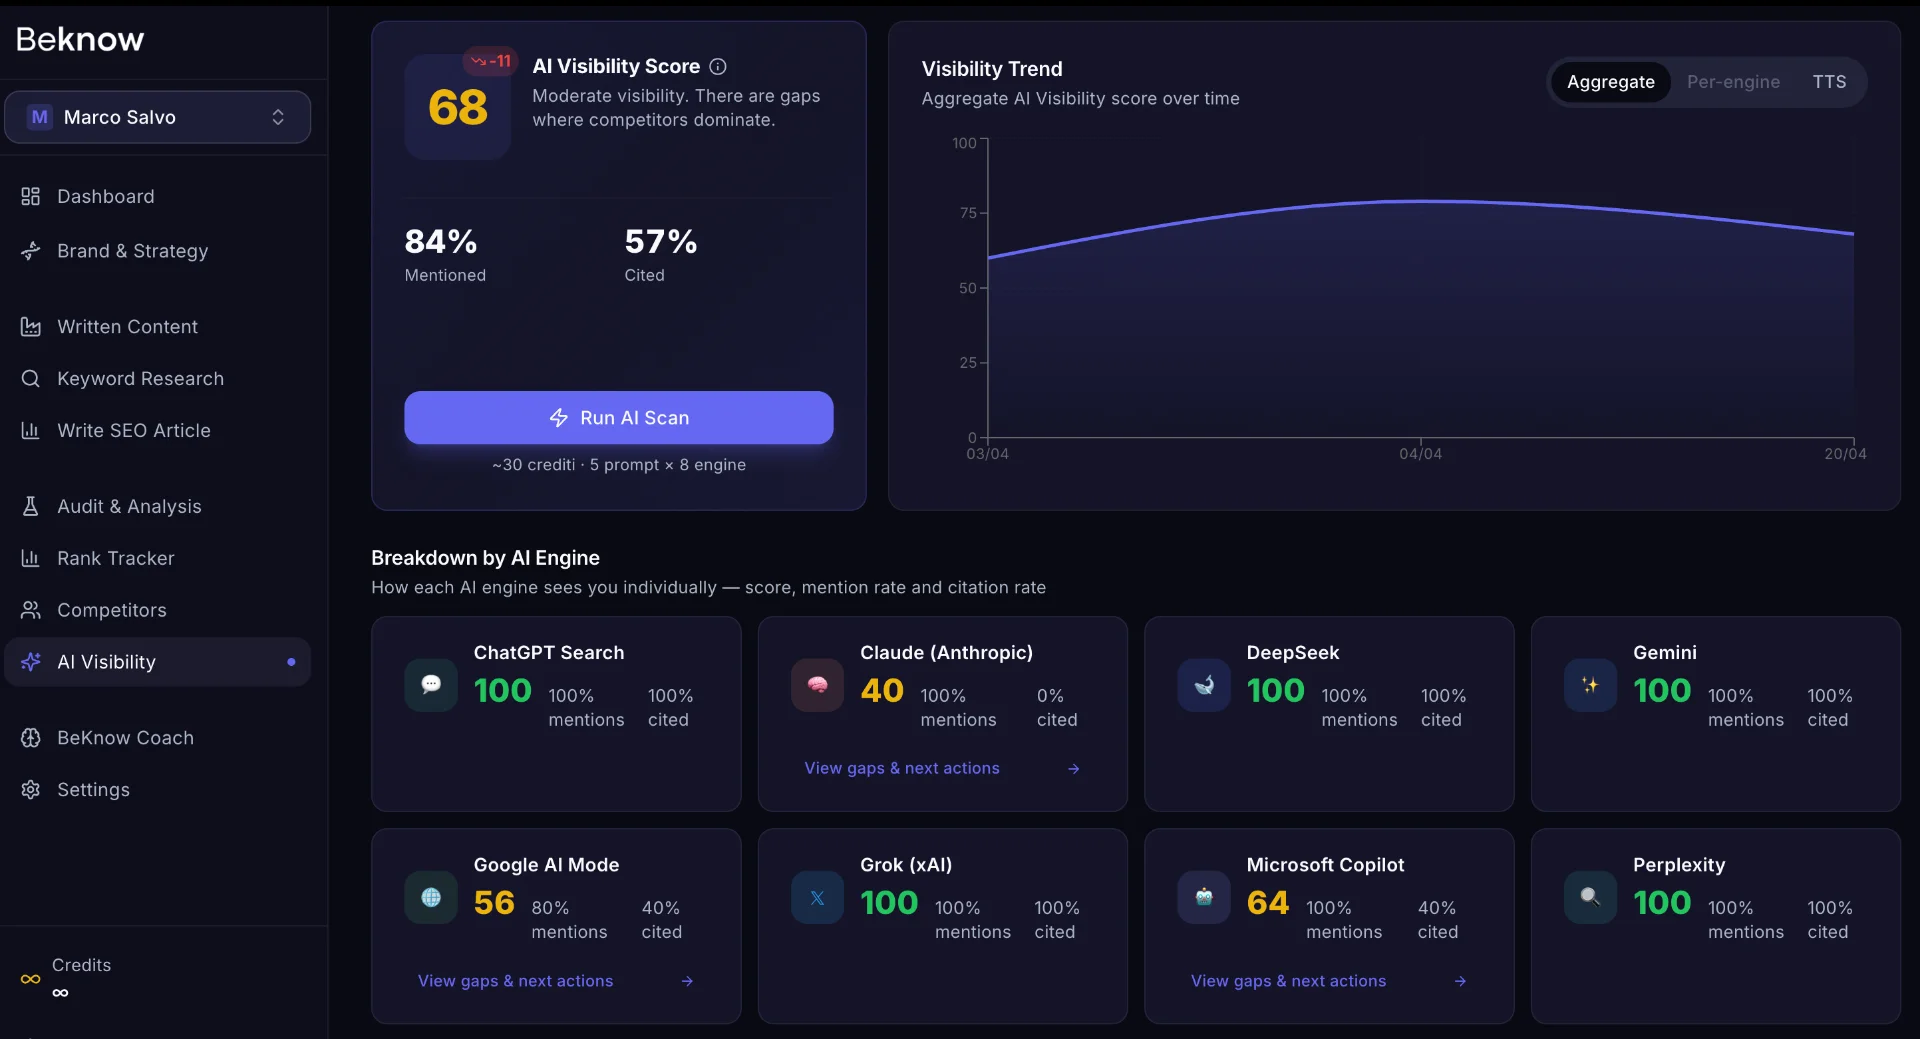The image size is (1920, 1039).
Task: Click the -11 score change badge
Action: [490, 61]
